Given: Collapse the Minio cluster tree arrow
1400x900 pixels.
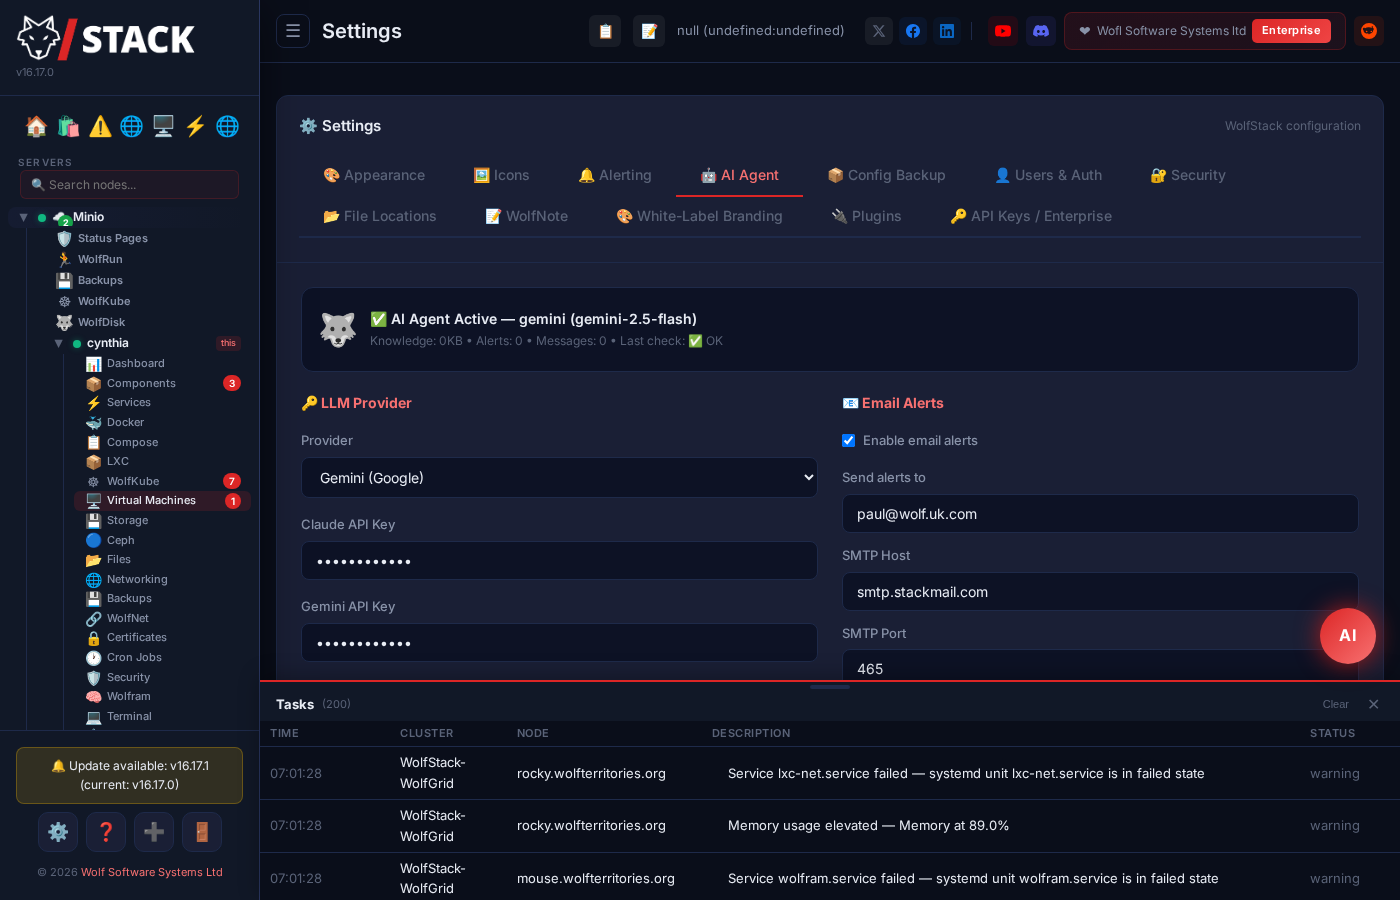Looking at the screenshot, I should pos(23,217).
